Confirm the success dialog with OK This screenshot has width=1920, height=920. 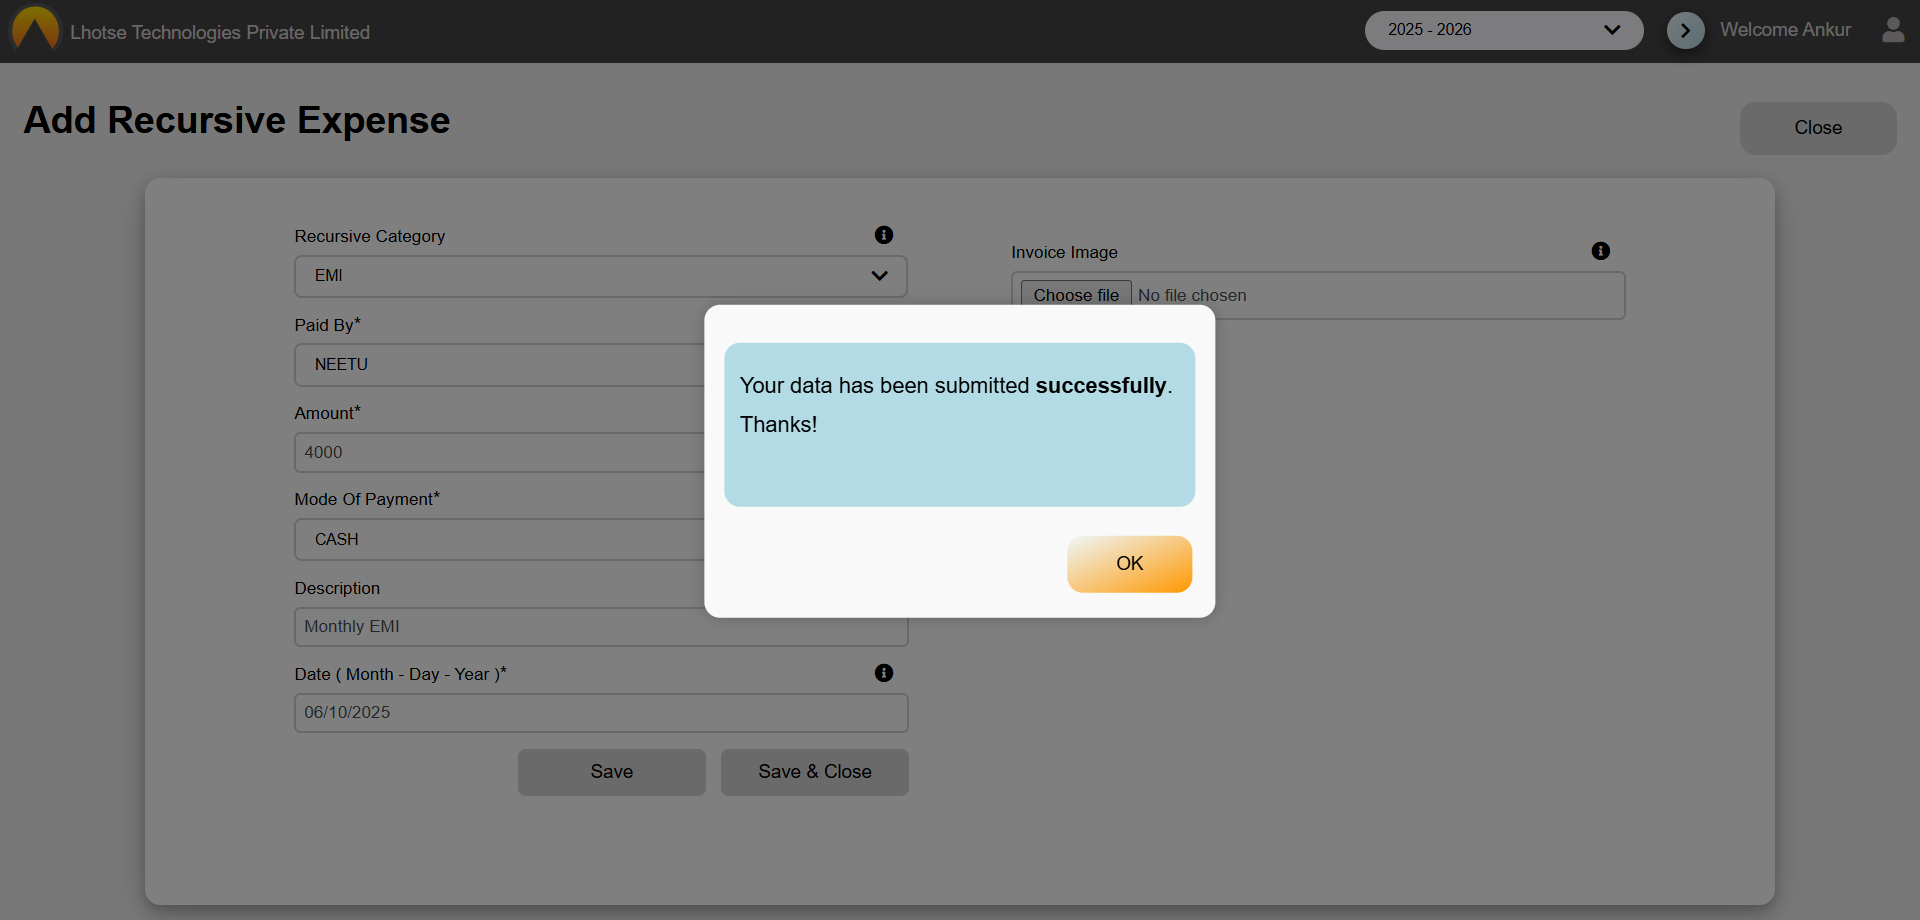pos(1130,564)
